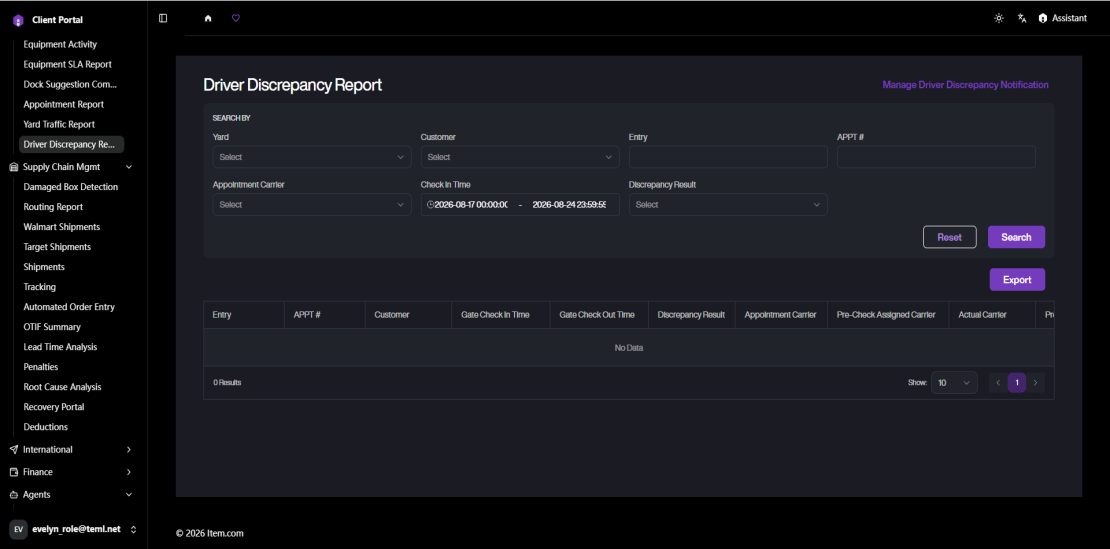Open the Appointment Carrier dropdown
Screen dimensions: 1110x549
coord(311,204)
